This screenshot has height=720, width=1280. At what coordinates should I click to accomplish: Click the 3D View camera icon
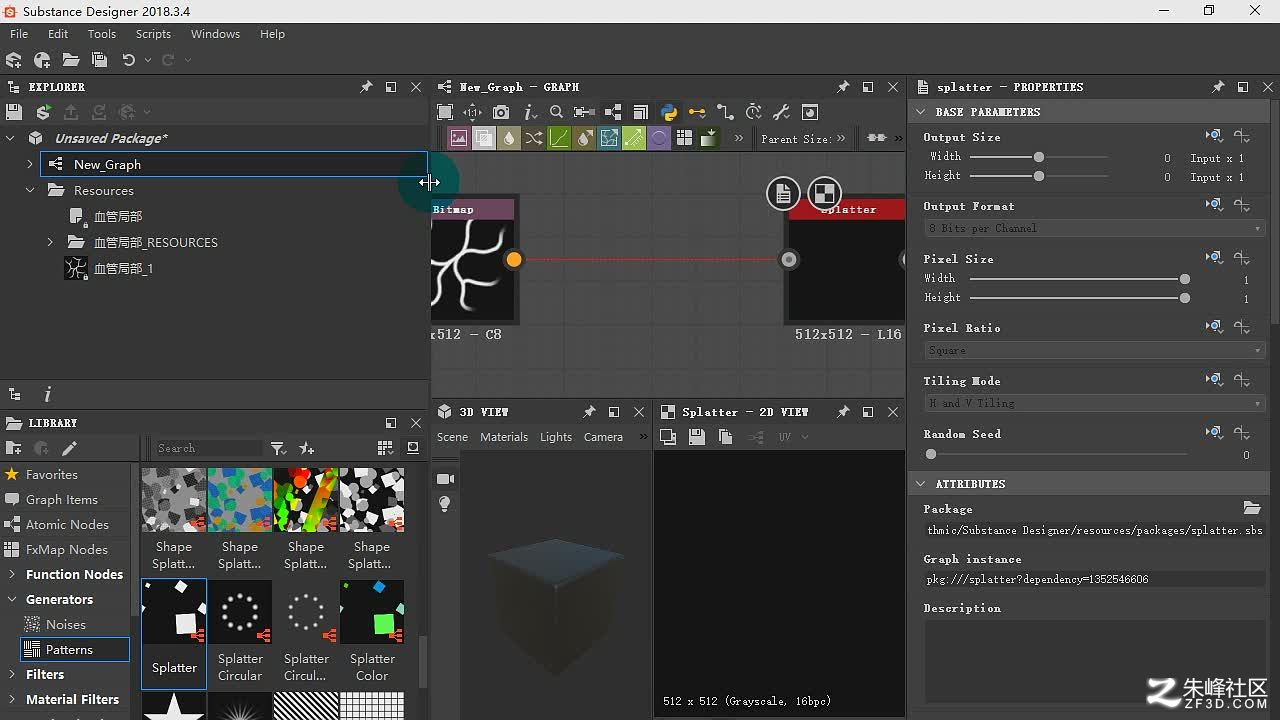click(x=445, y=479)
